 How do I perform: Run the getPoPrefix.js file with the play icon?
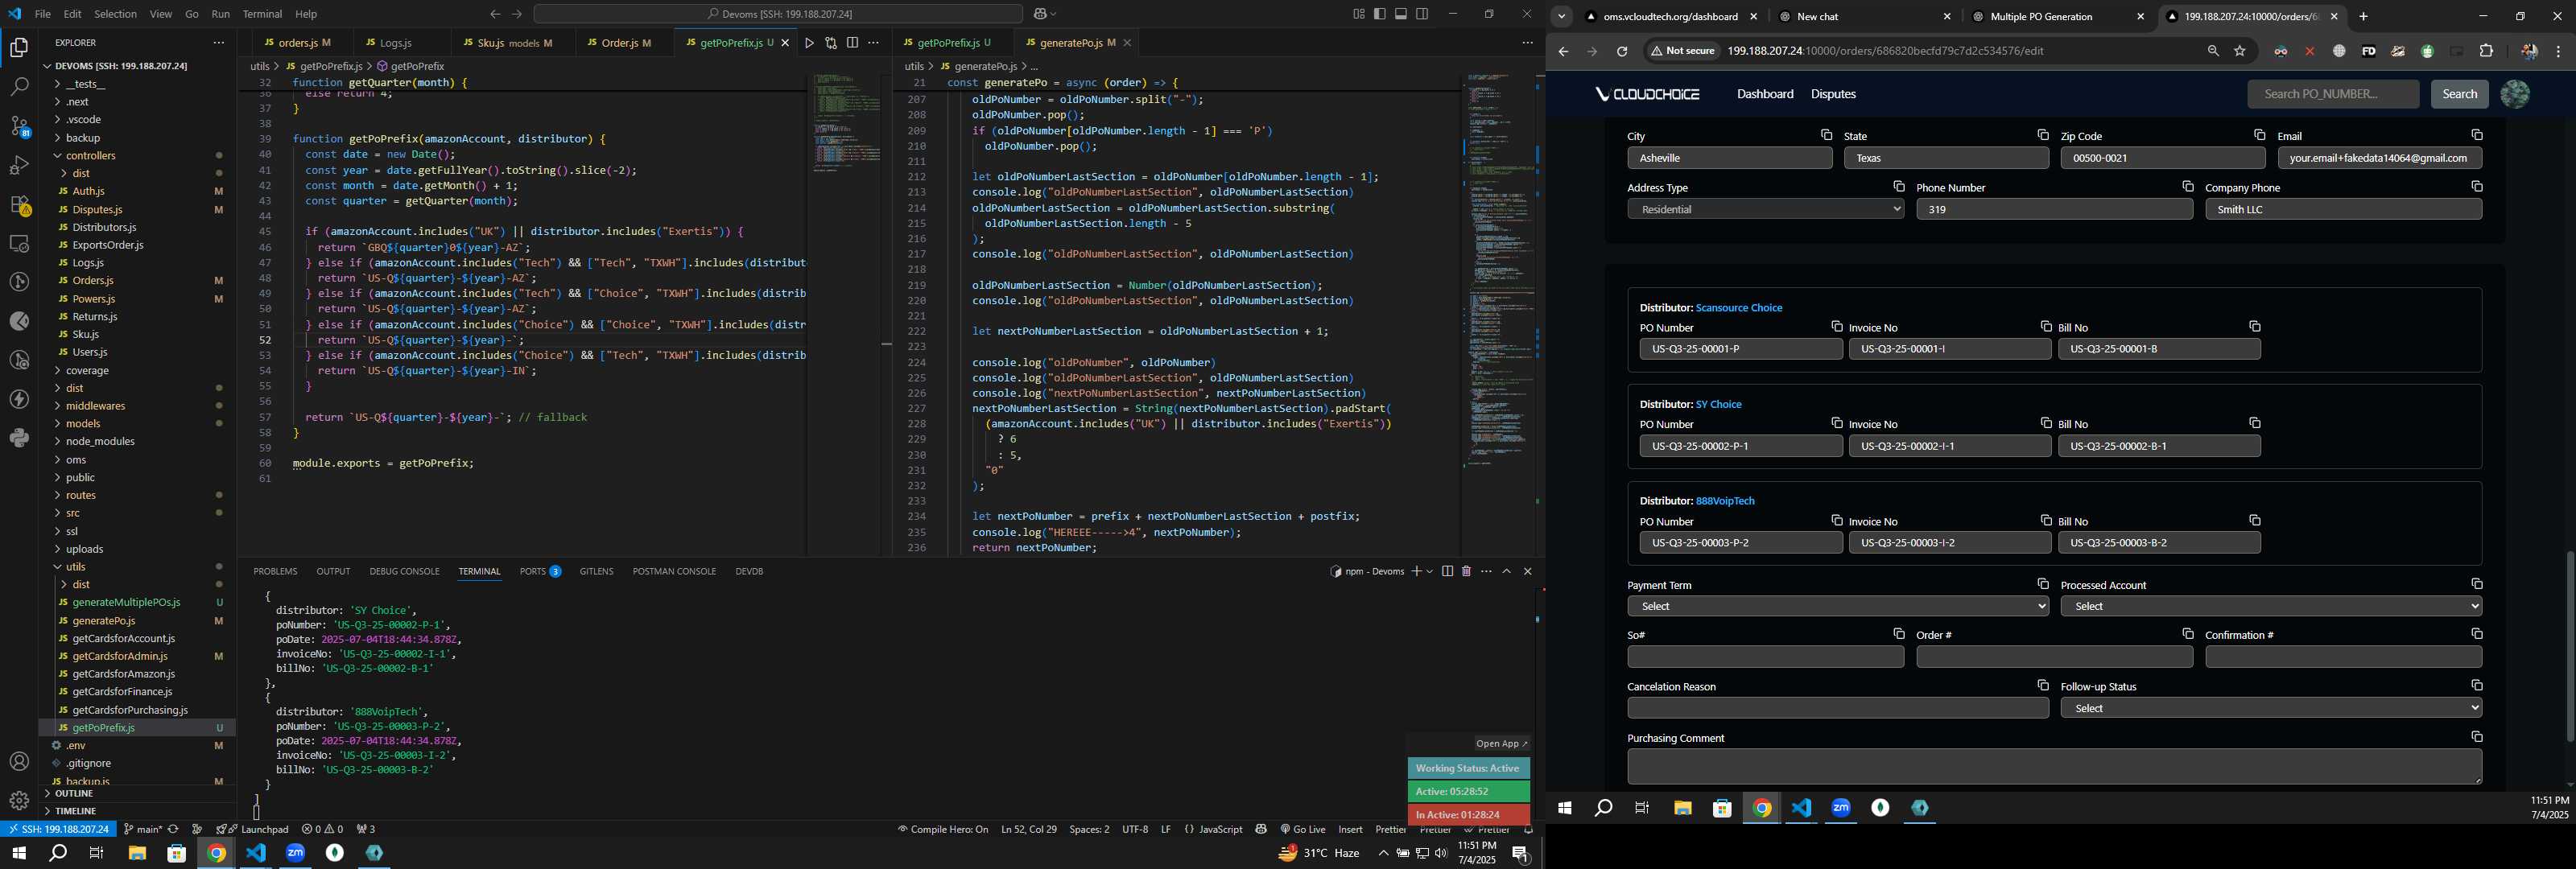[809, 43]
